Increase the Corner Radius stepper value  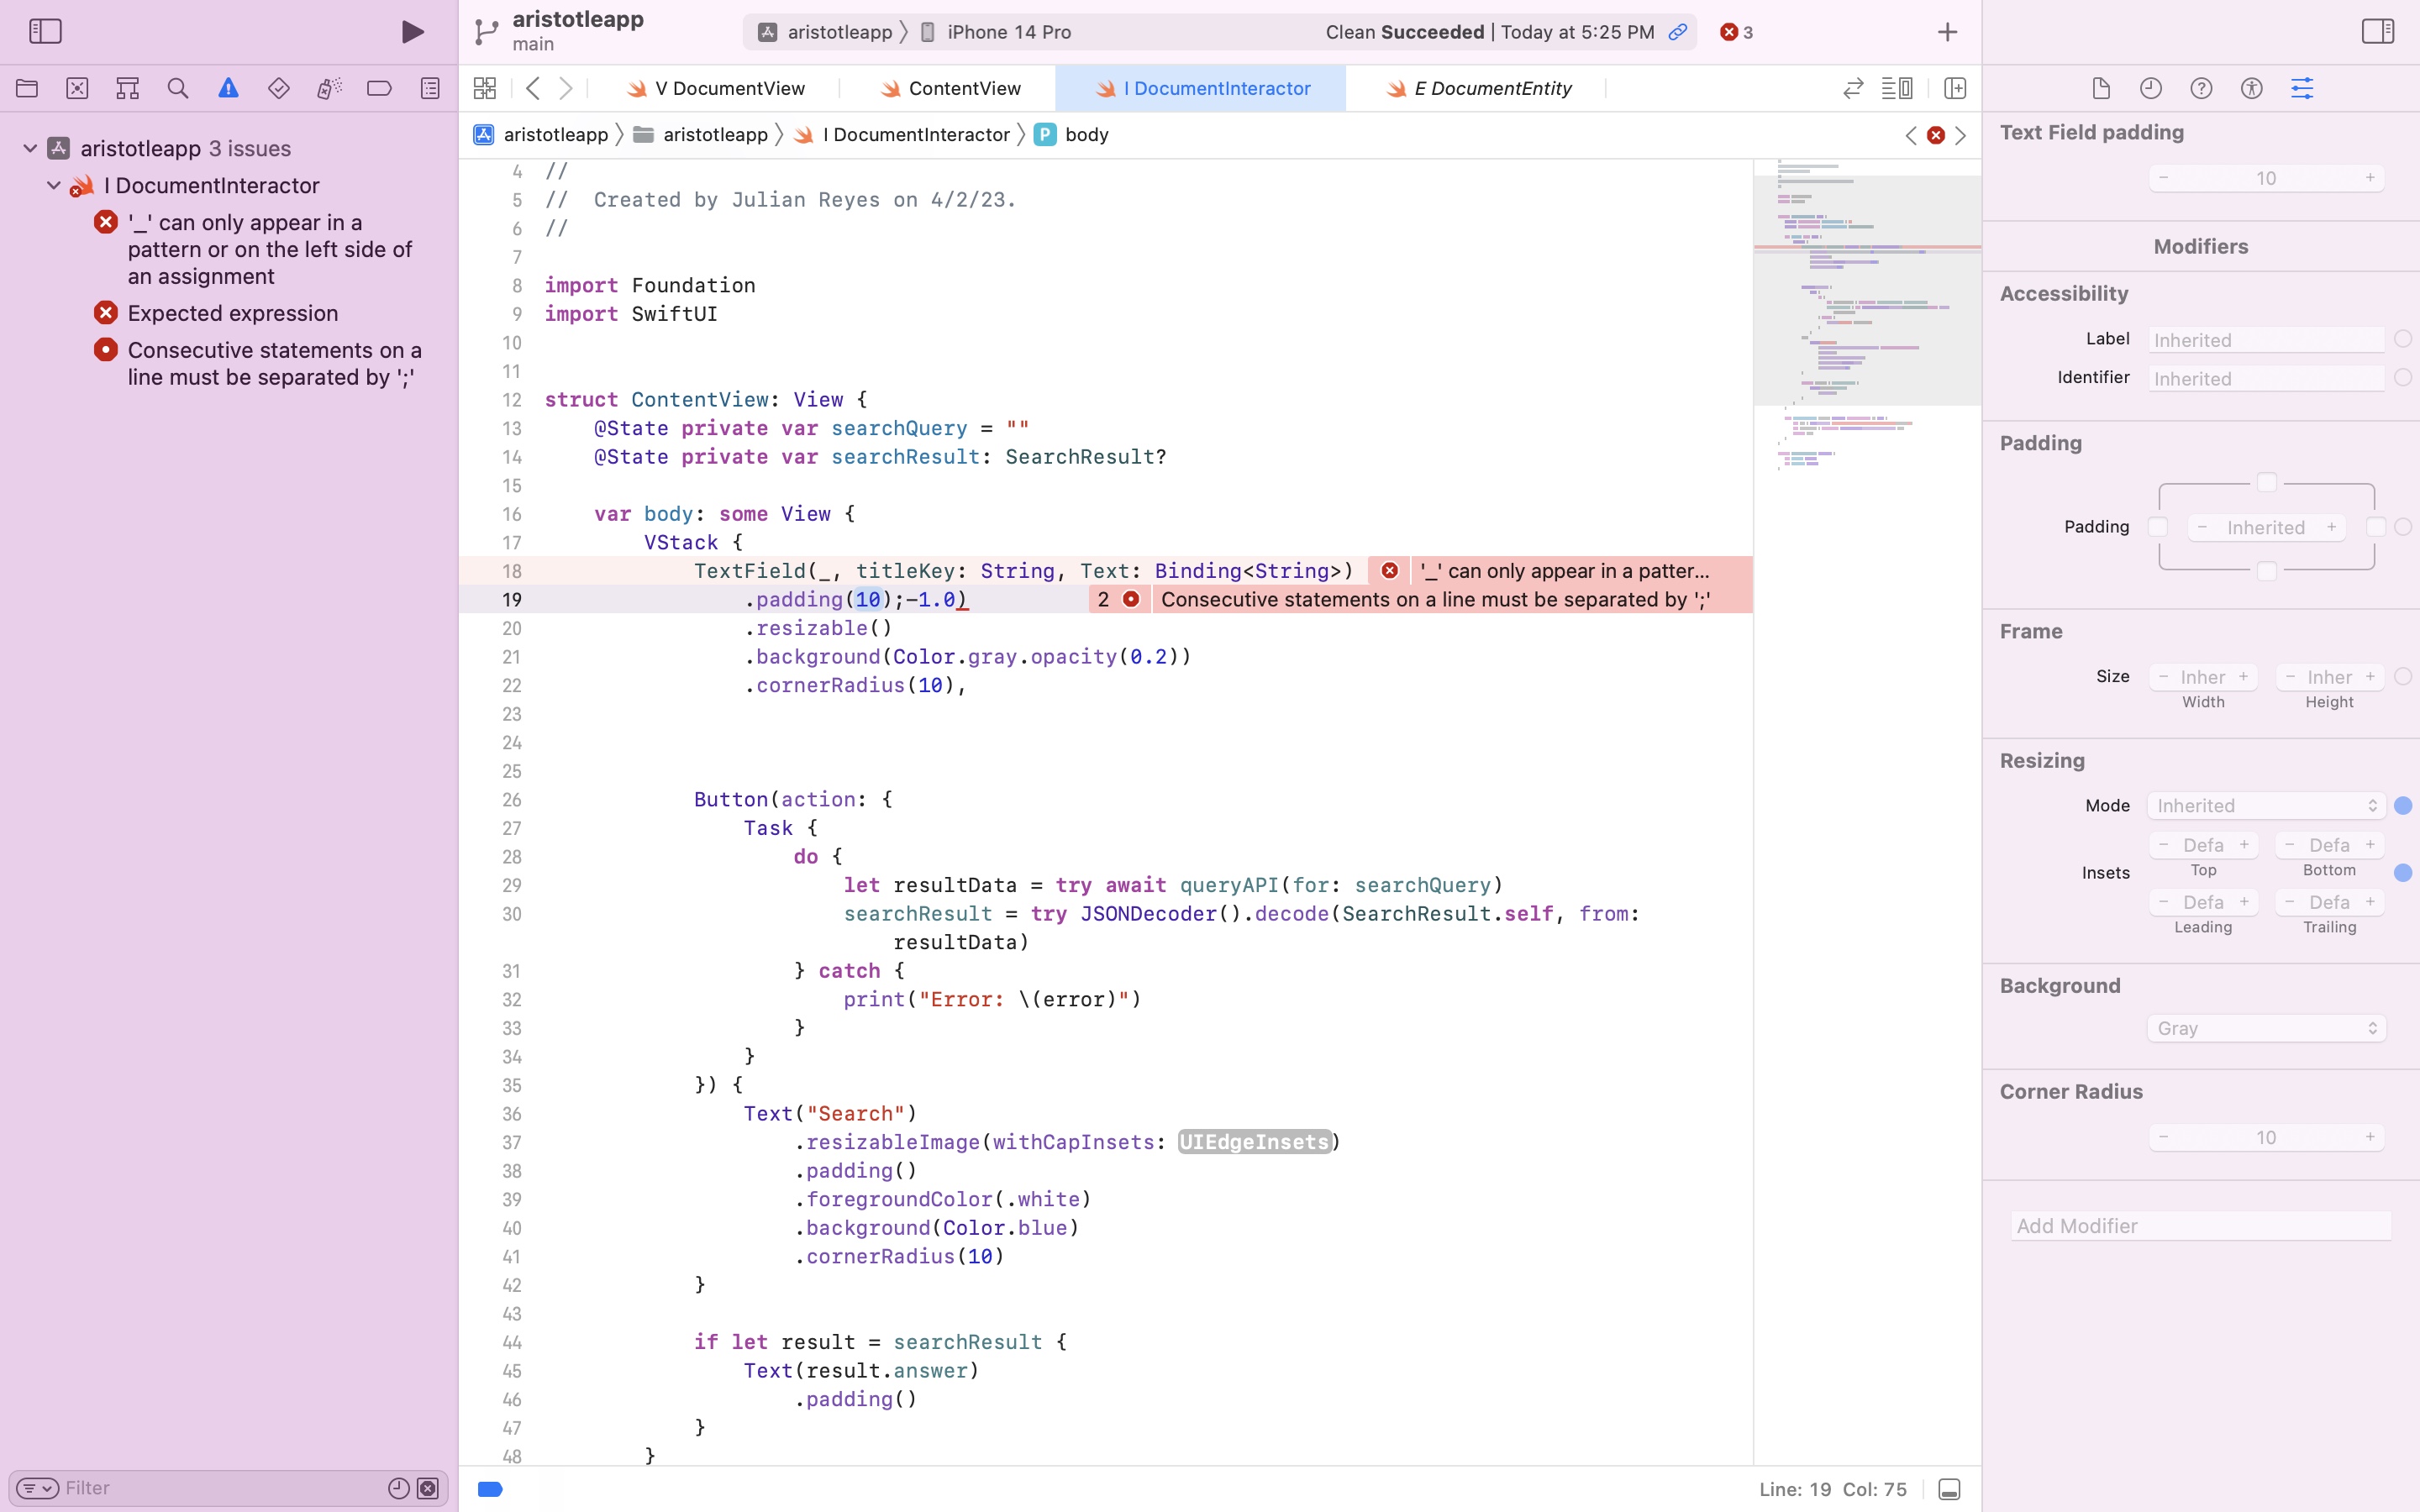tap(2370, 1137)
